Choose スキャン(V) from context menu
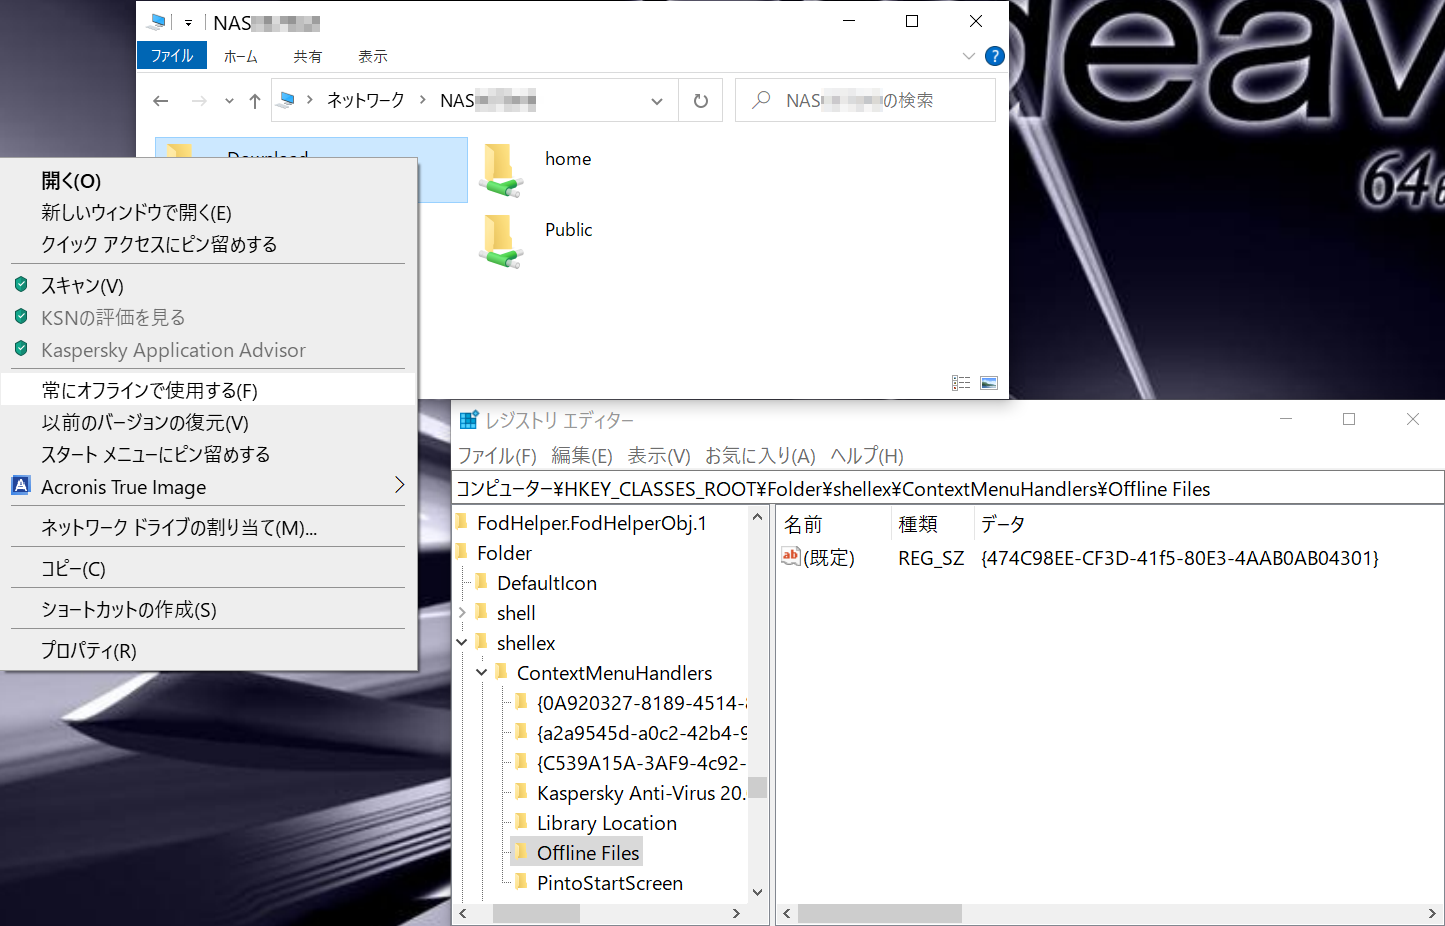Viewport: 1445px width, 926px height. click(x=208, y=286)
